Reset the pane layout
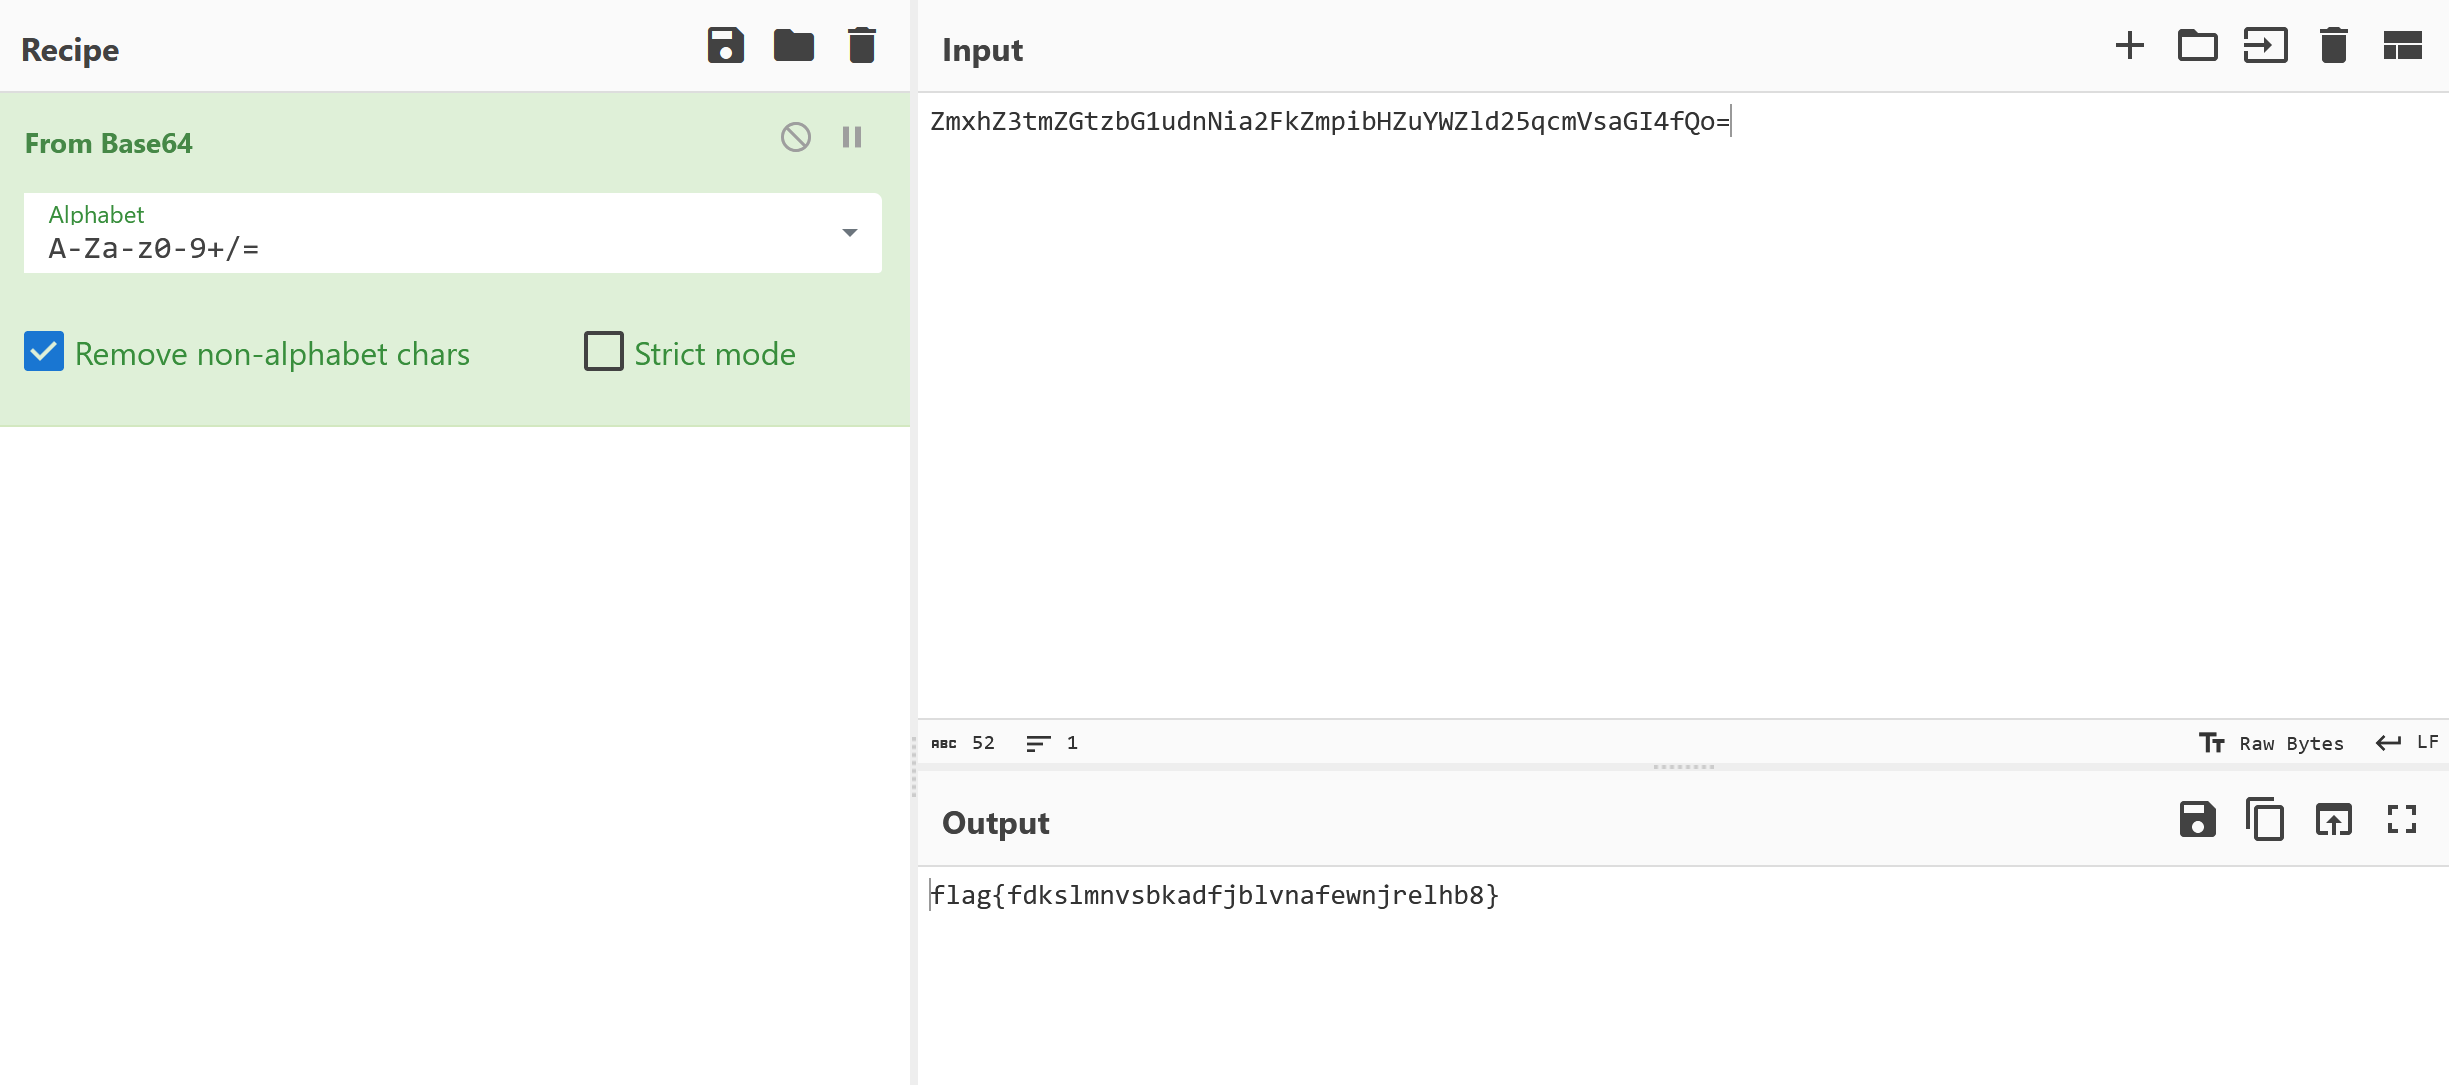Screen dimensions: 2449x1085 (x=2402, y=46)
